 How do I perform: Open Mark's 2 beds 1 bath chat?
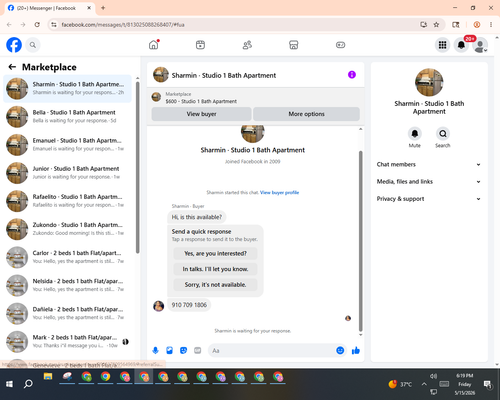pyautogui.click(x=67, y=341)
